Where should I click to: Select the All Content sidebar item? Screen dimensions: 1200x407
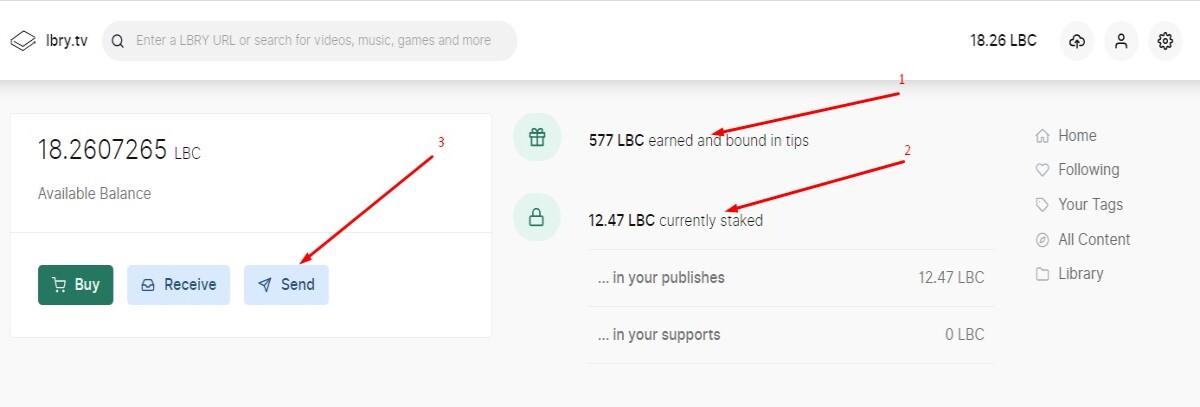pos(1083,240)
